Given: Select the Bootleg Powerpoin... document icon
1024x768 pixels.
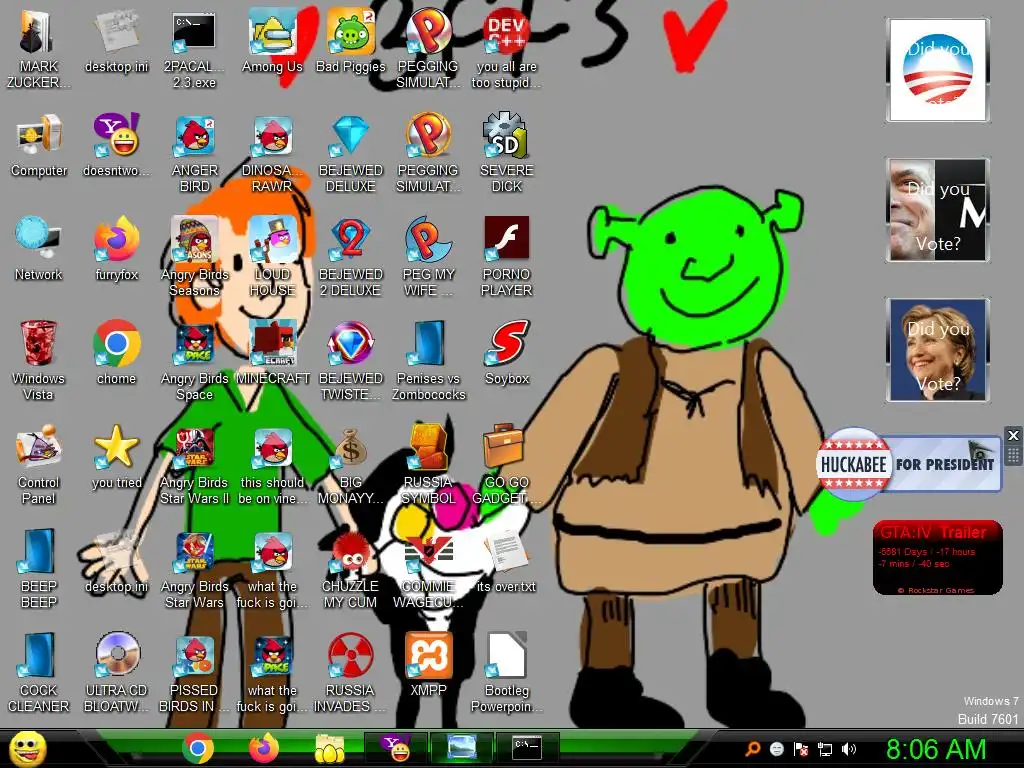Looking at the screenshot, I should 507,672.
